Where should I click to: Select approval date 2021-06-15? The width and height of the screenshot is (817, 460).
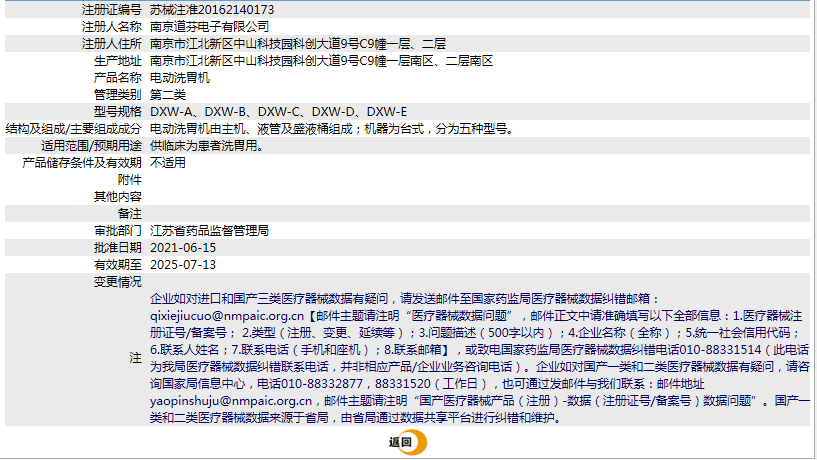coord(183,248)
